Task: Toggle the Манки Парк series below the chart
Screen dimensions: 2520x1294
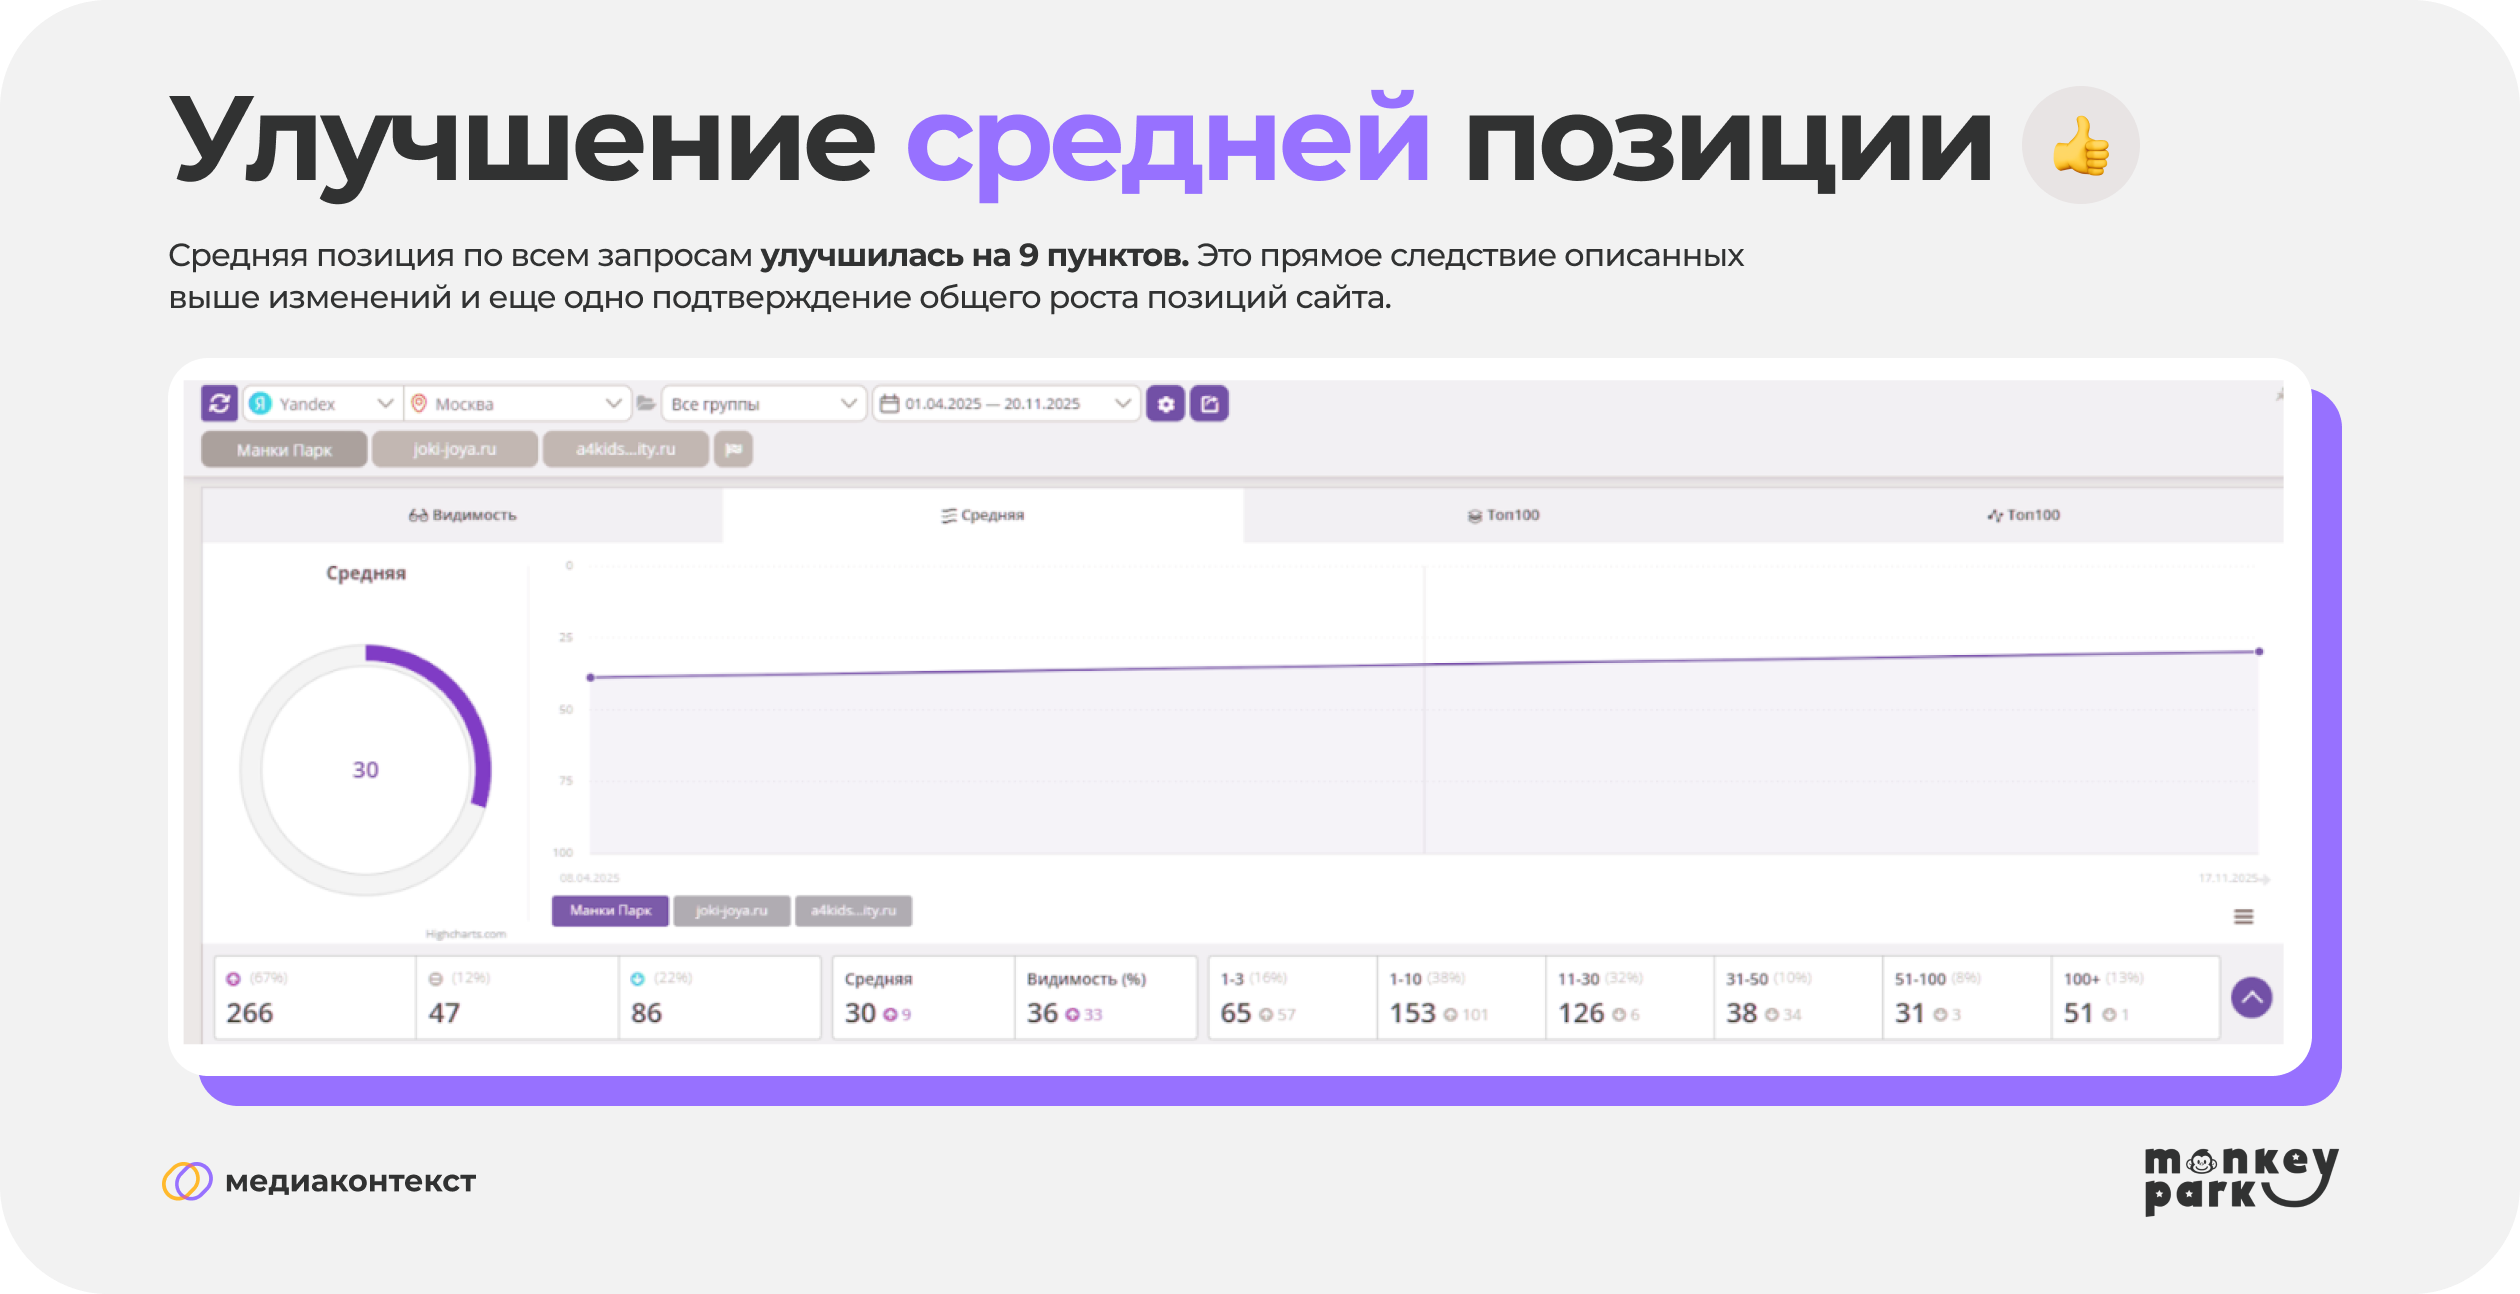Action: (610, 910)
